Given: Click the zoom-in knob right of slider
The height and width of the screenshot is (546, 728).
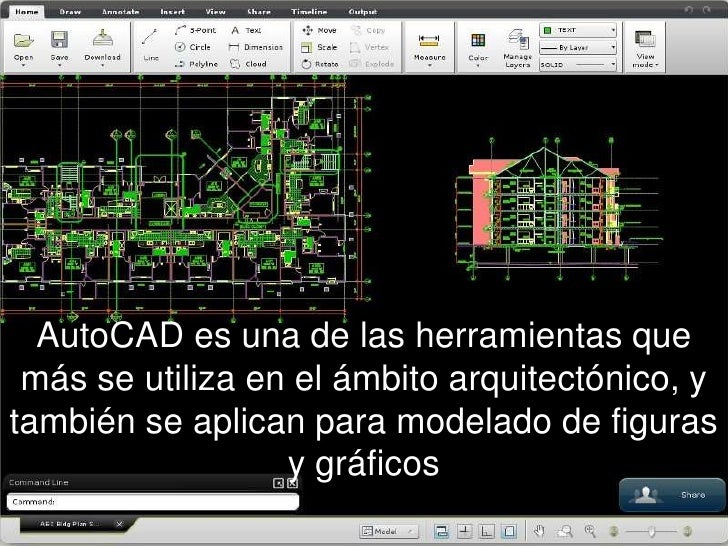Looking at the screenshot, I should 688,531.
